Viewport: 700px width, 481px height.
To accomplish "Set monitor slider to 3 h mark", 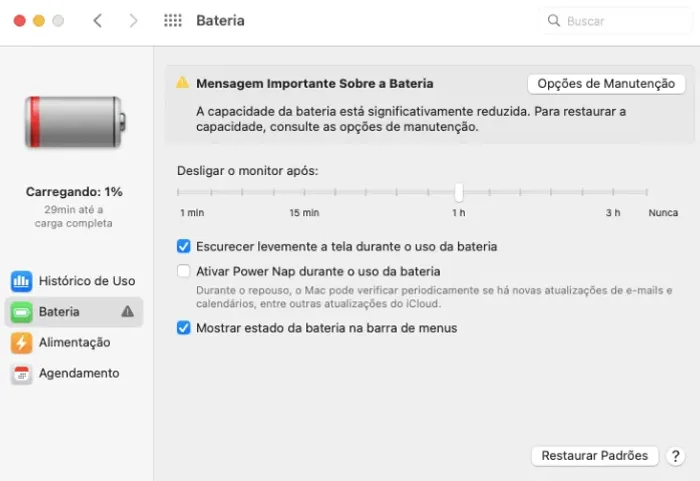I will tap(613, 192).
